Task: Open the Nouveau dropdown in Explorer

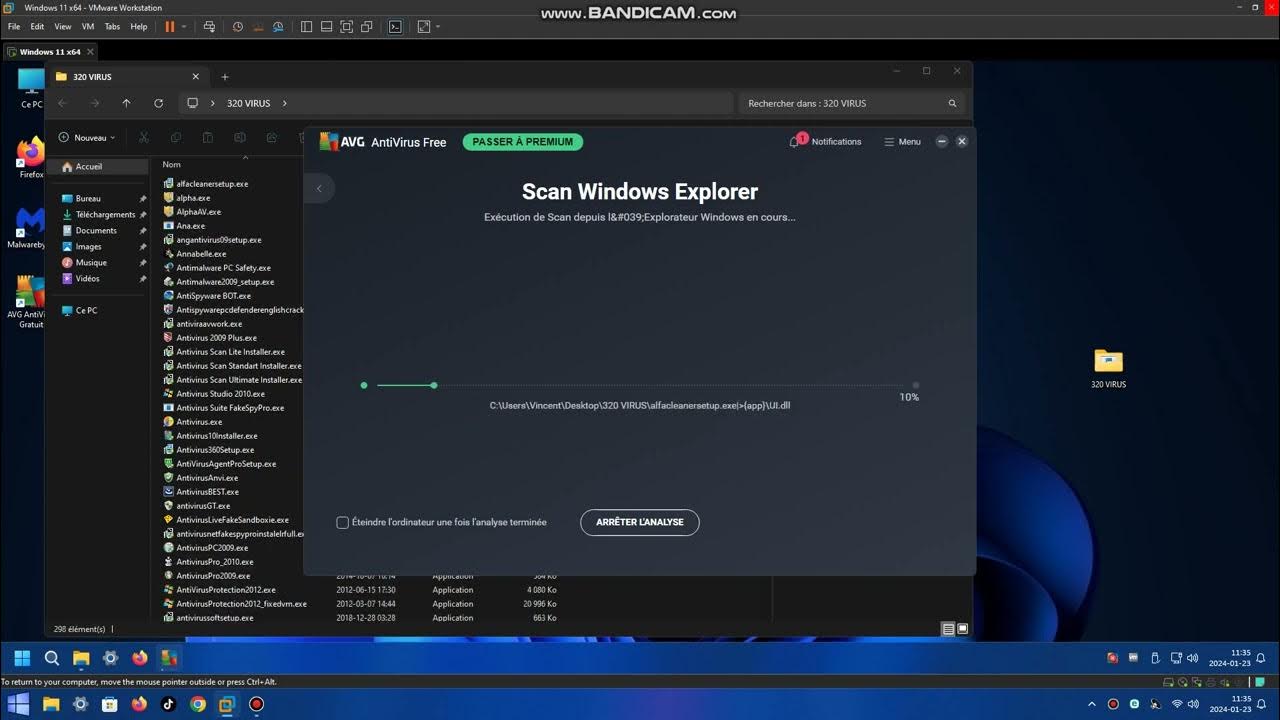Action: (87, 138)
